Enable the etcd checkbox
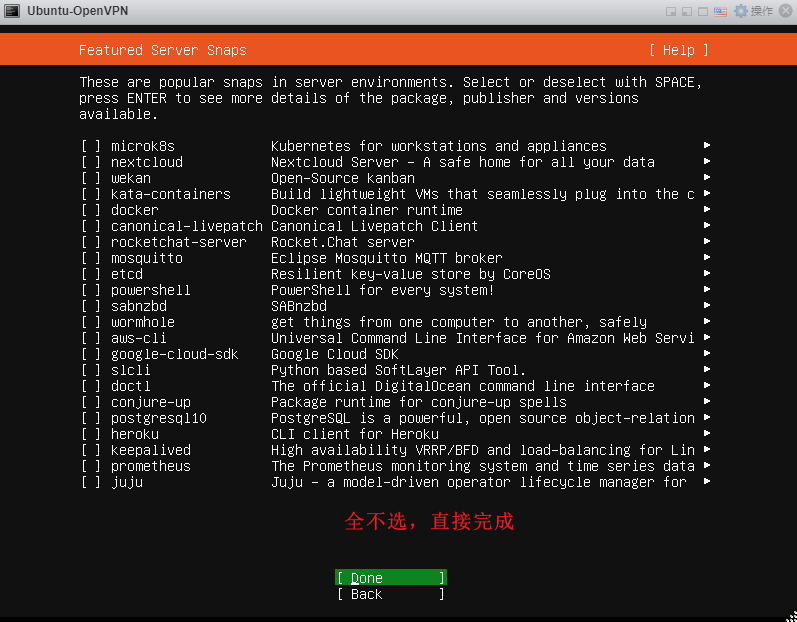Screen dimensions: 797x622 [91, 274]
